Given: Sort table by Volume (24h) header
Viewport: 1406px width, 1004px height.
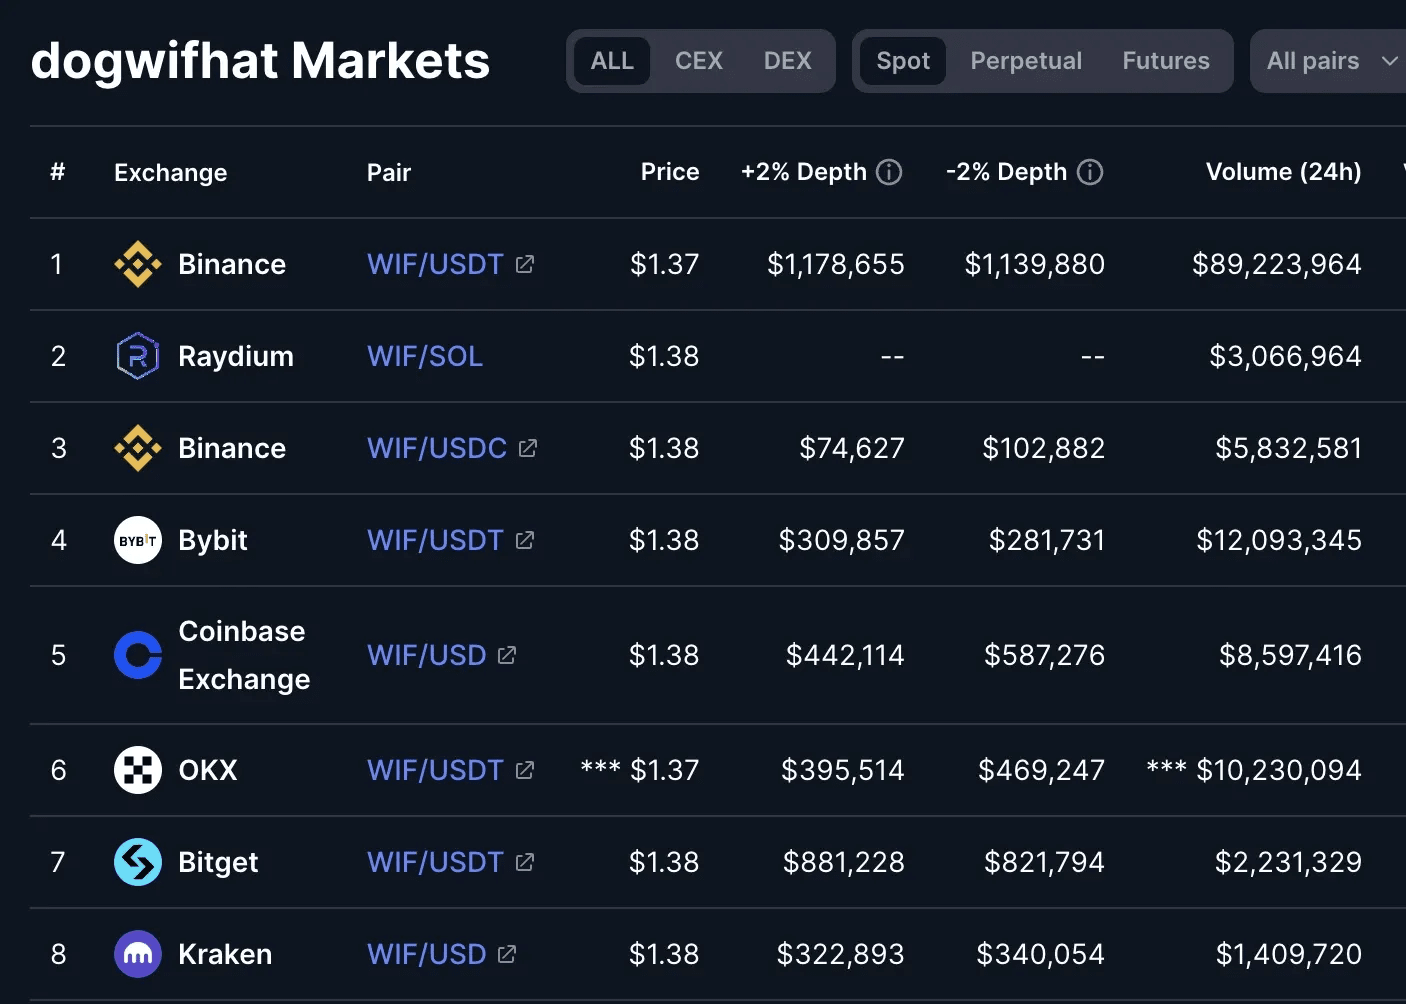Looking at the screenshot, I should (1283, 172).
